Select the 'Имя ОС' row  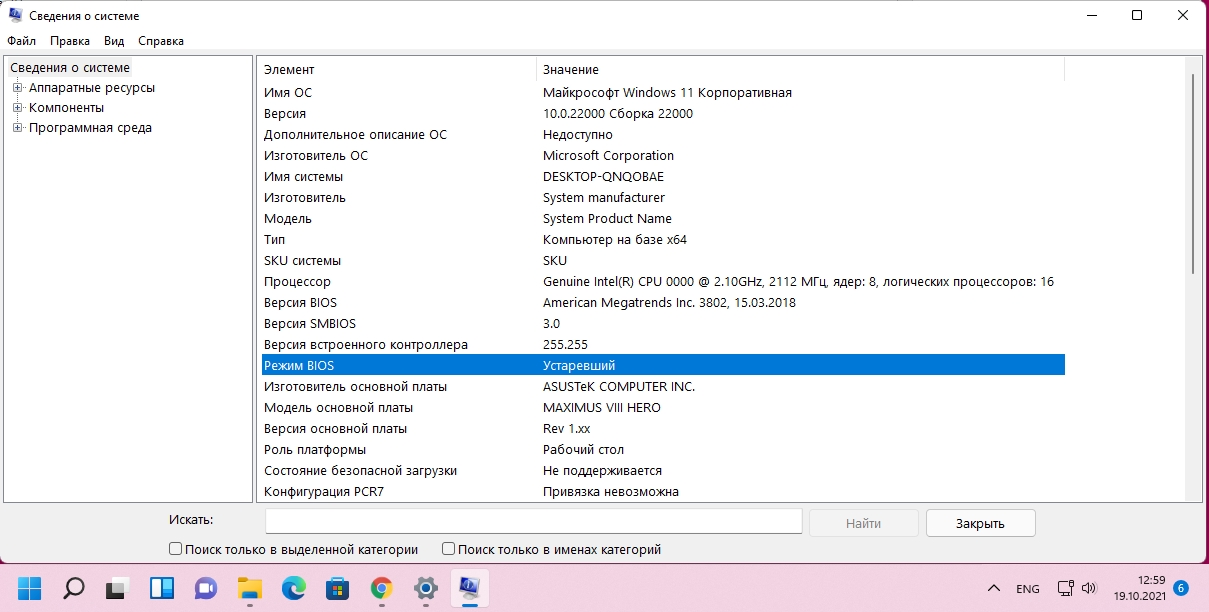click(663, 93)
